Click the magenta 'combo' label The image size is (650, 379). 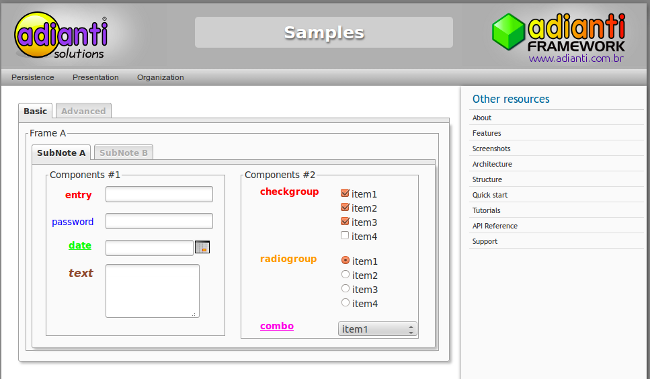click(x=277, y=326)
